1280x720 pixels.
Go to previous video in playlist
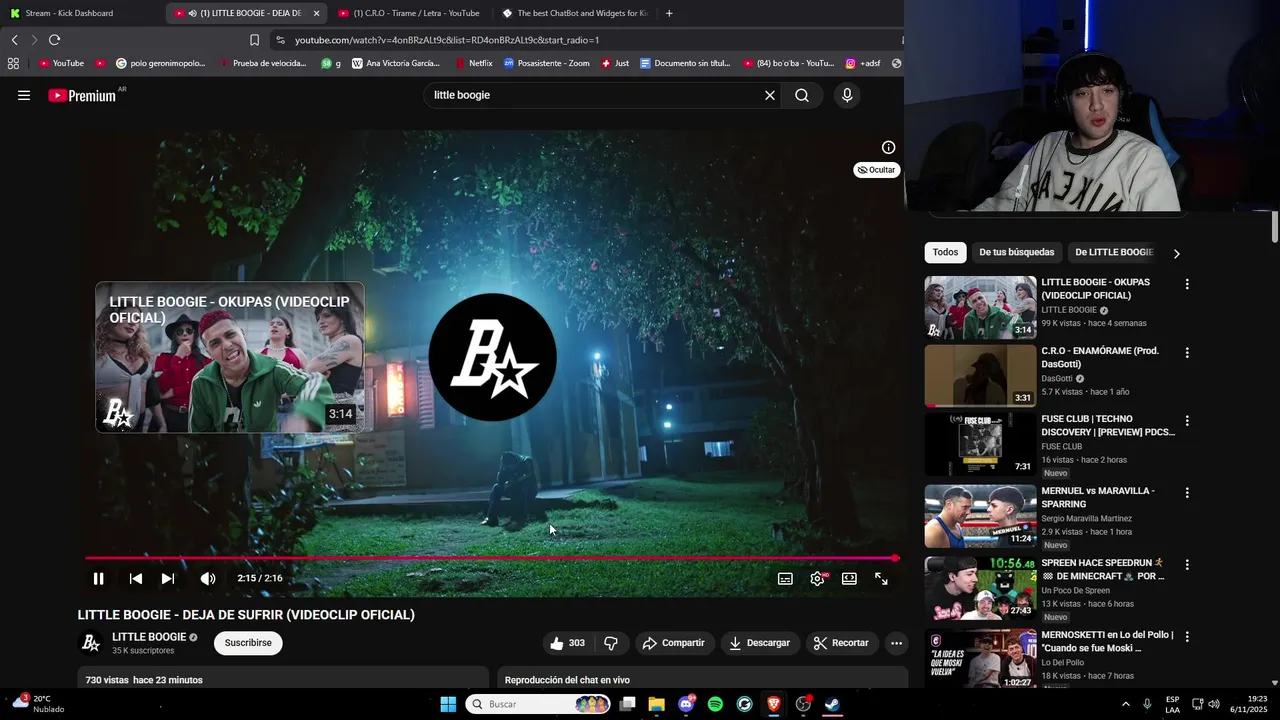pyautogui.click(x=136, y=578)
